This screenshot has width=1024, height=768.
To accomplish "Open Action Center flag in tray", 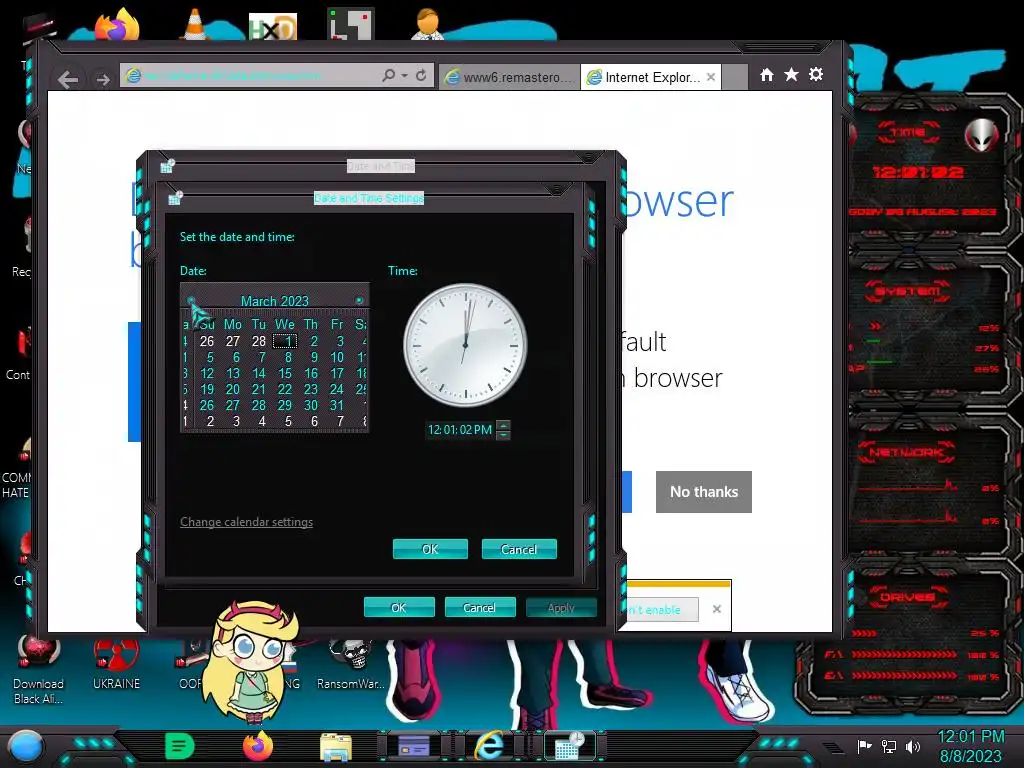I will 864,746.
